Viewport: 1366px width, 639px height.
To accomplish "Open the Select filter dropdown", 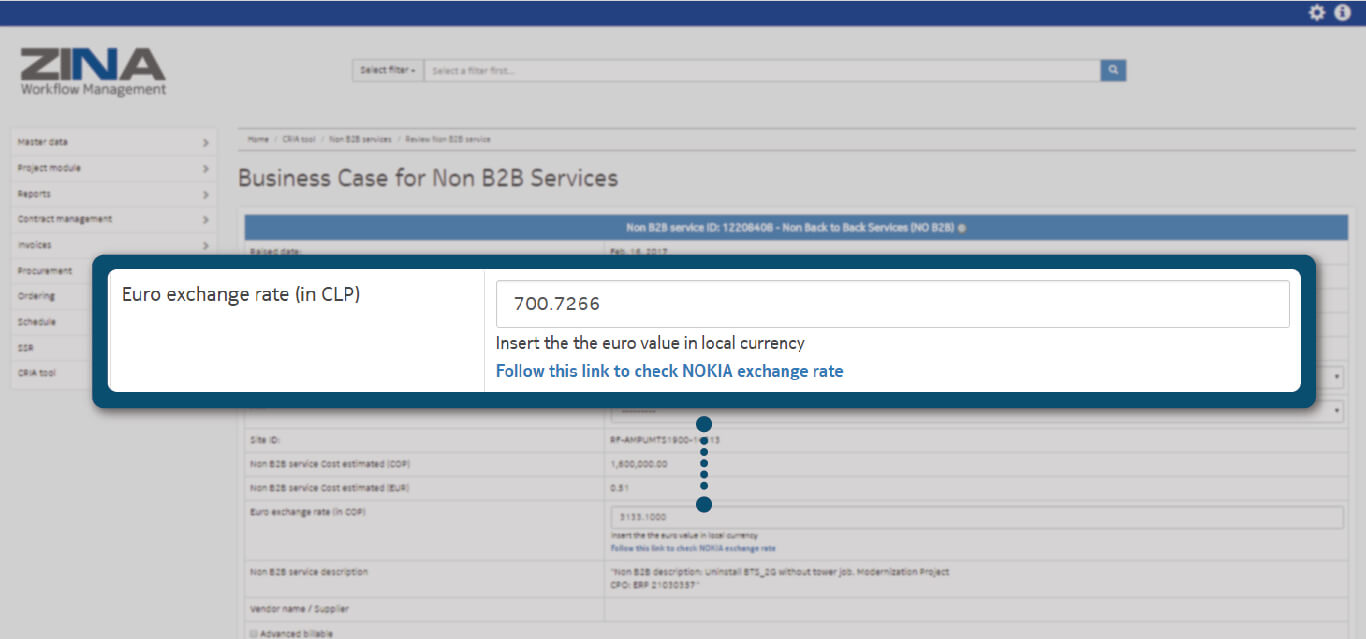I will 388,70.
